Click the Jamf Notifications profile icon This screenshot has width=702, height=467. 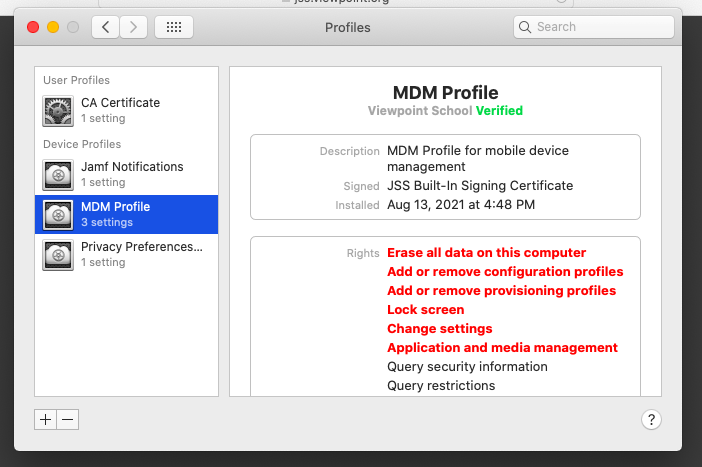(57, 175)
